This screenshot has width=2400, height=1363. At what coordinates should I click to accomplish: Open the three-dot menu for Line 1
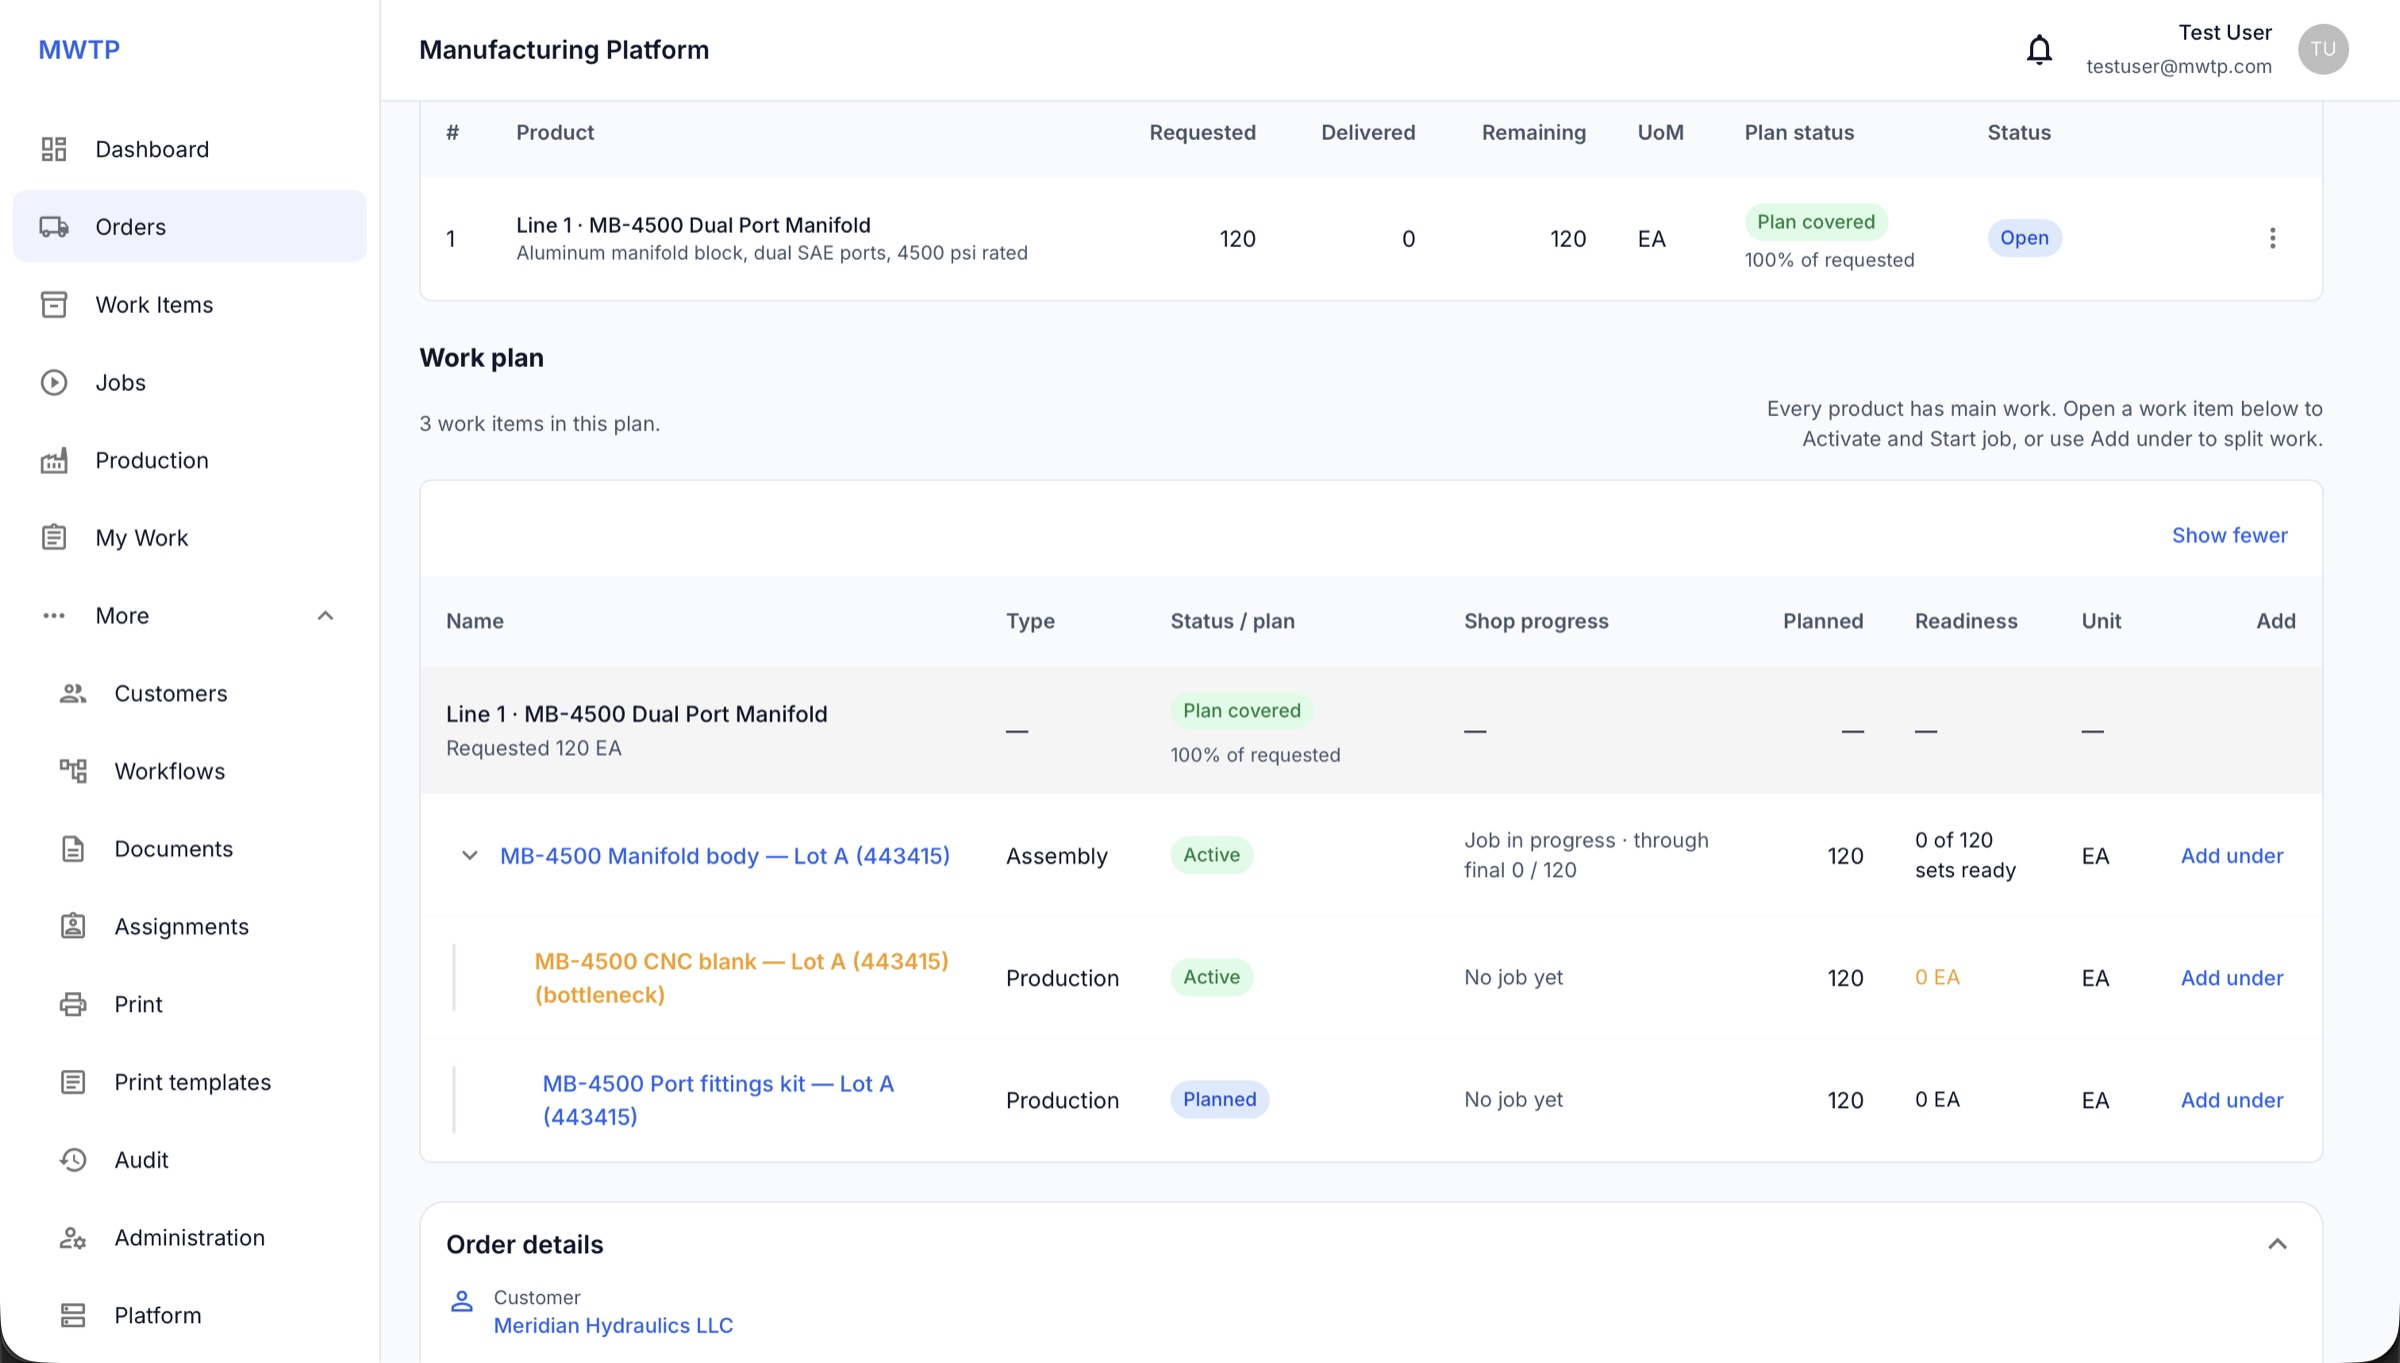click(2272, 238)
